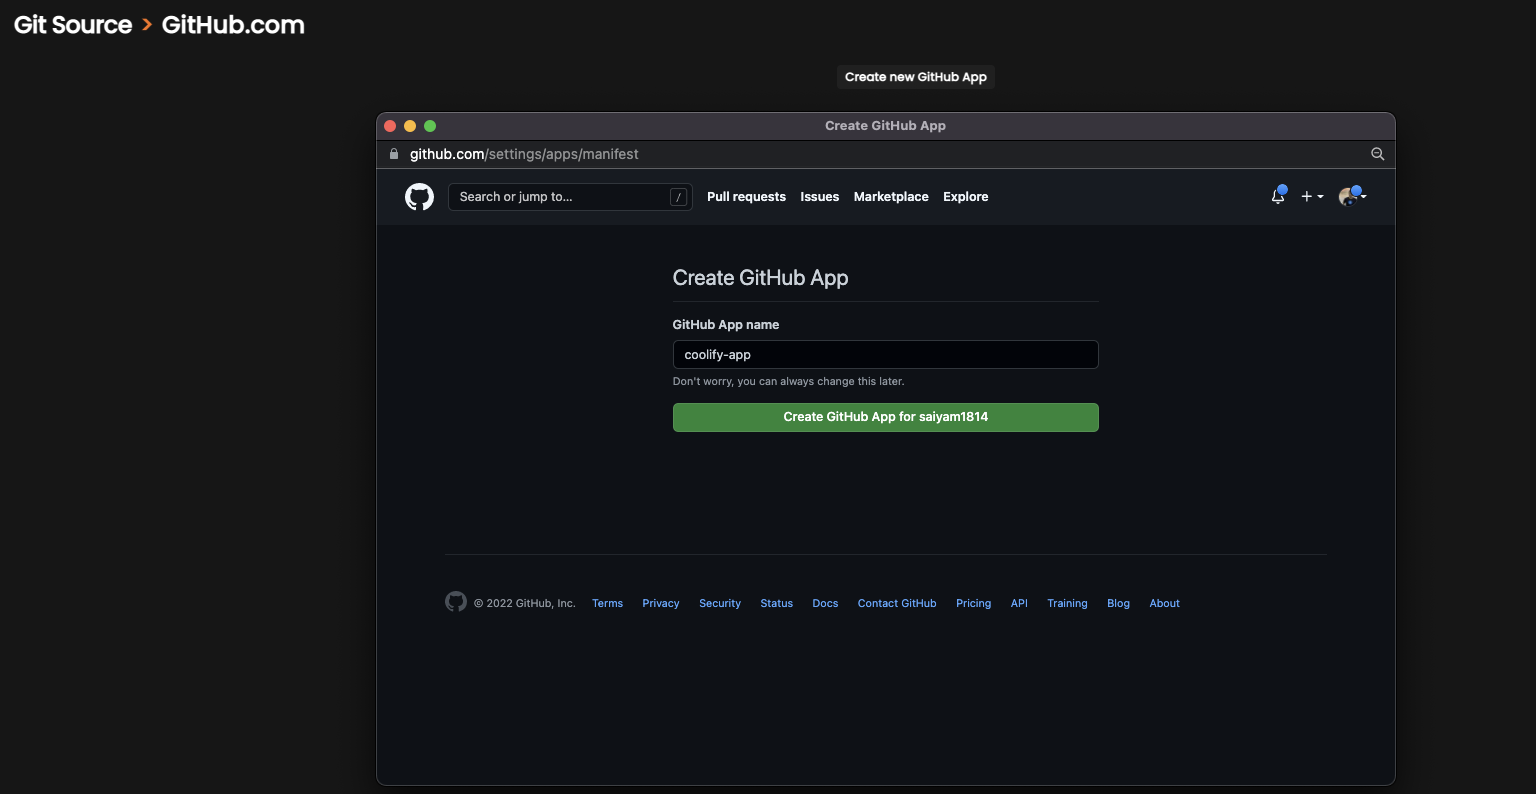1536x794 pixels.
Task: Maximize the Create GitHub App window
Action: point(430,126)
